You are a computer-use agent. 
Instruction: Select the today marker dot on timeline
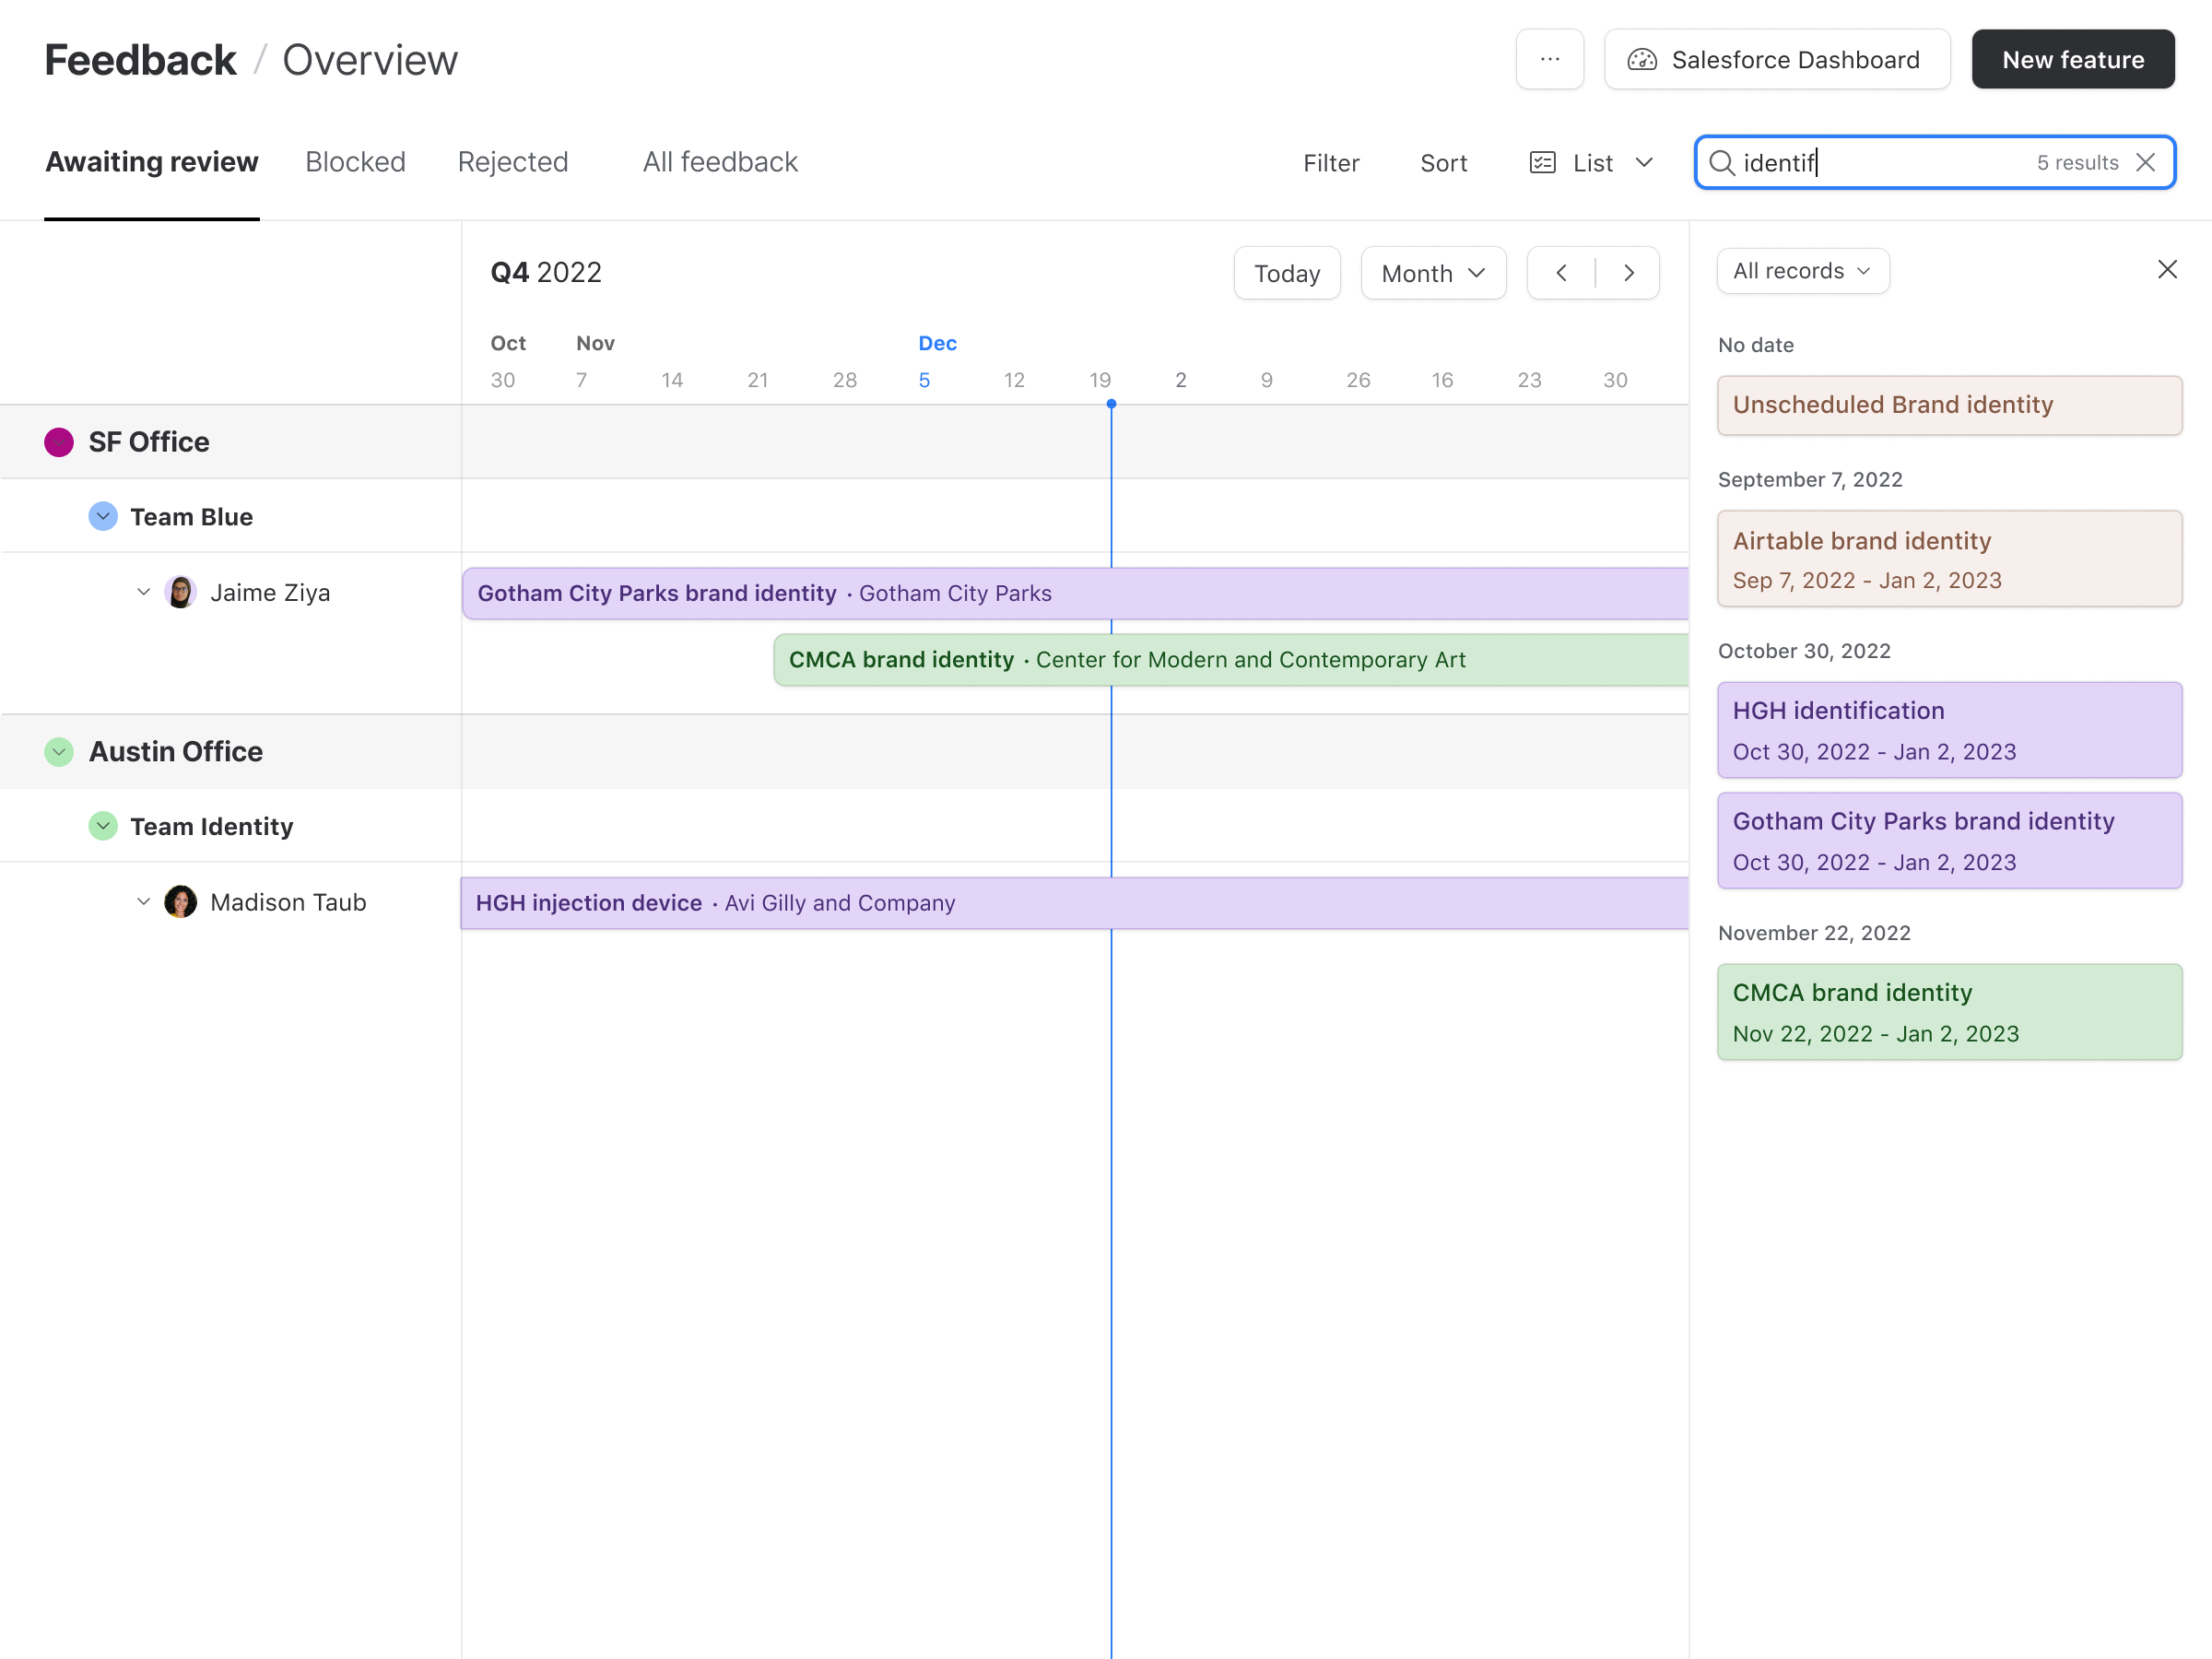(x=1111, y=404)
